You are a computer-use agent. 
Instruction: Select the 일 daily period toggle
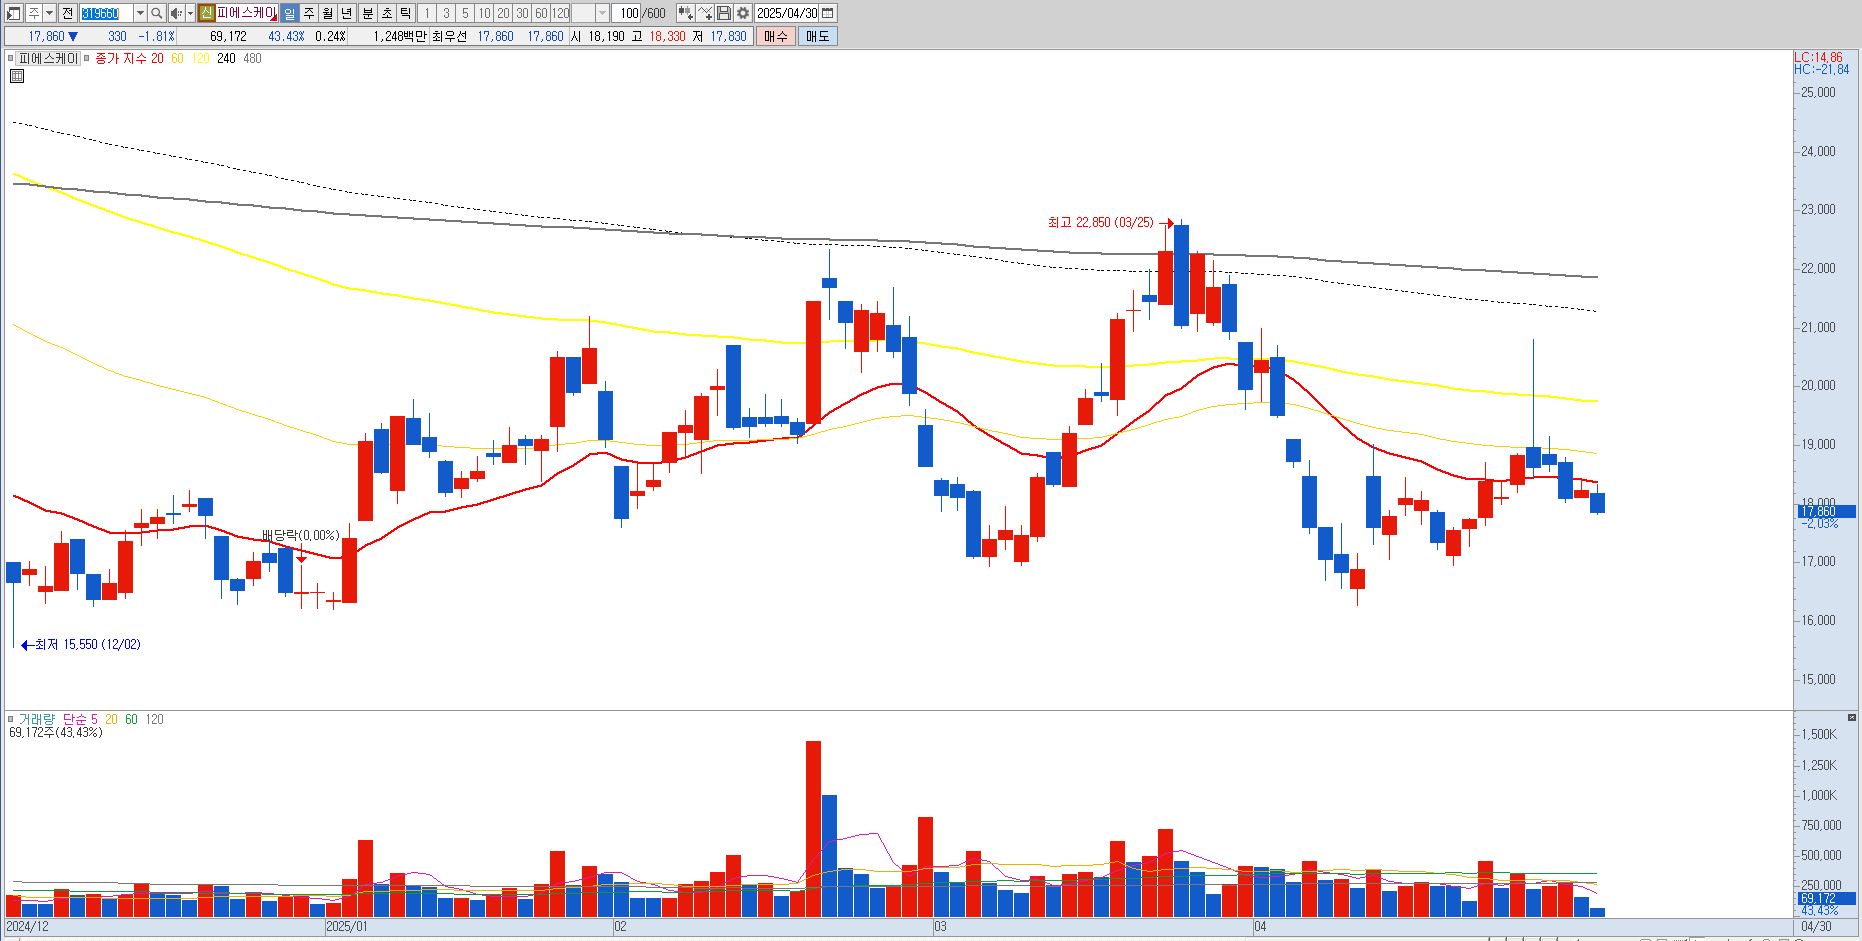(x=289, y=13)
